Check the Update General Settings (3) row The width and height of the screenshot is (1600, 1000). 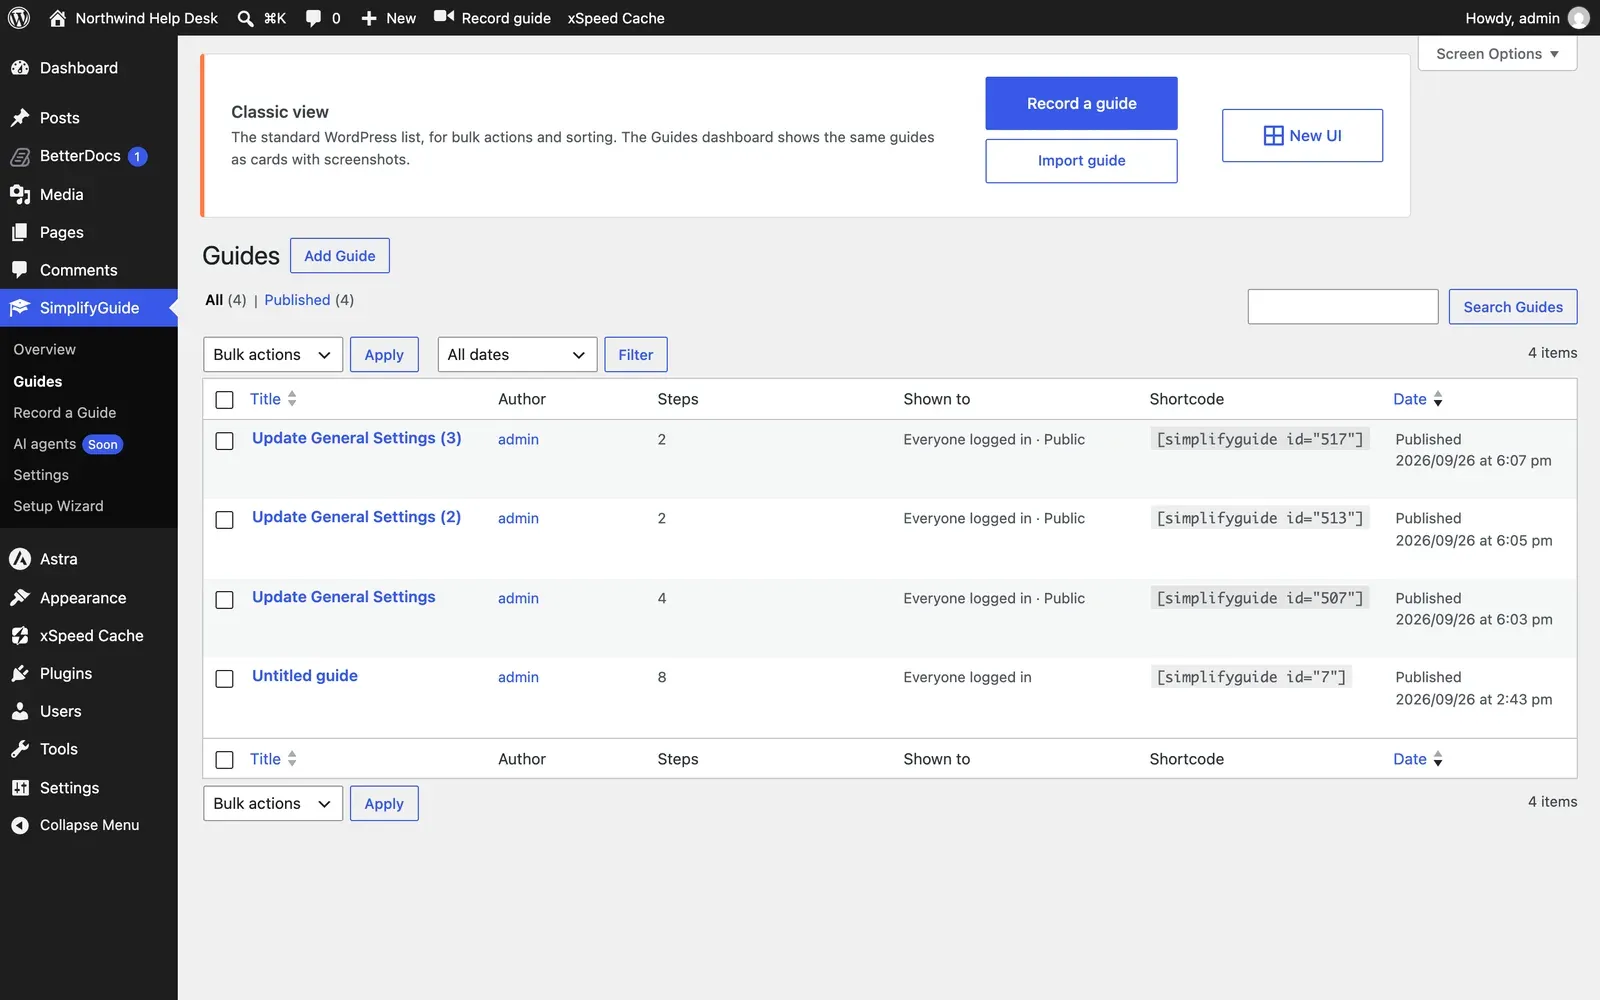(x=225, y=441)
